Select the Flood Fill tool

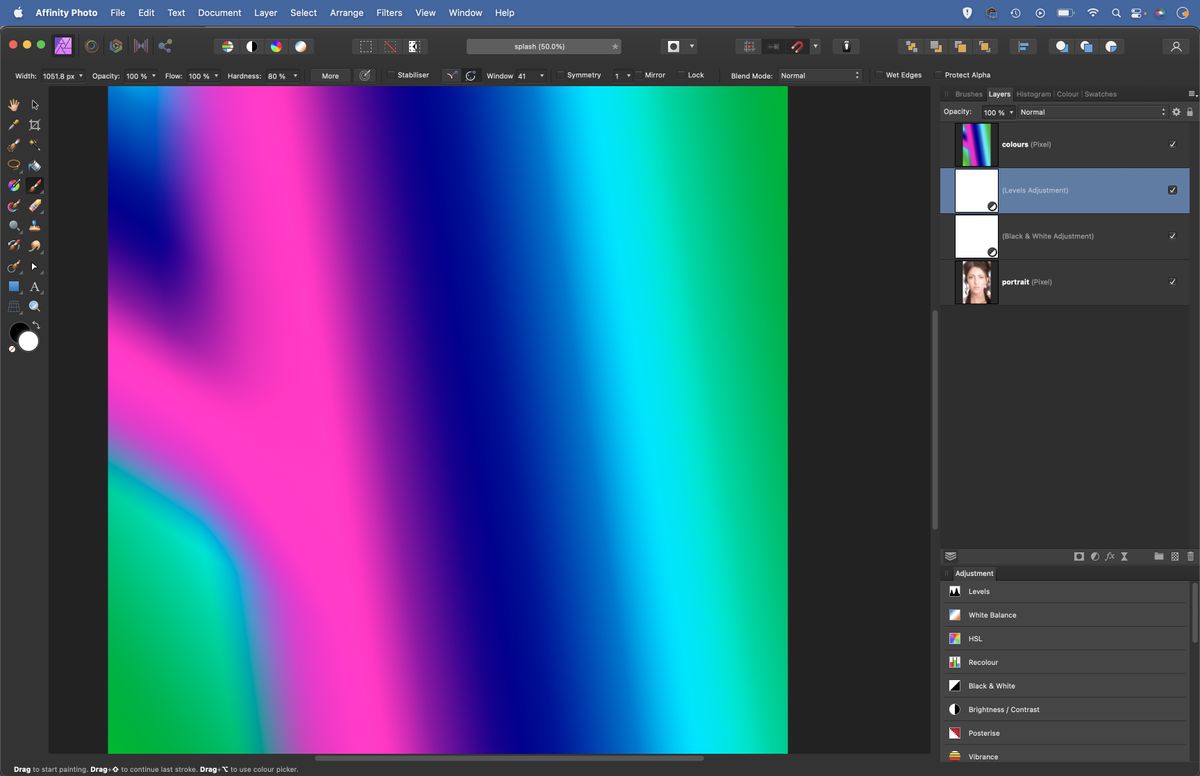(34, 166)
